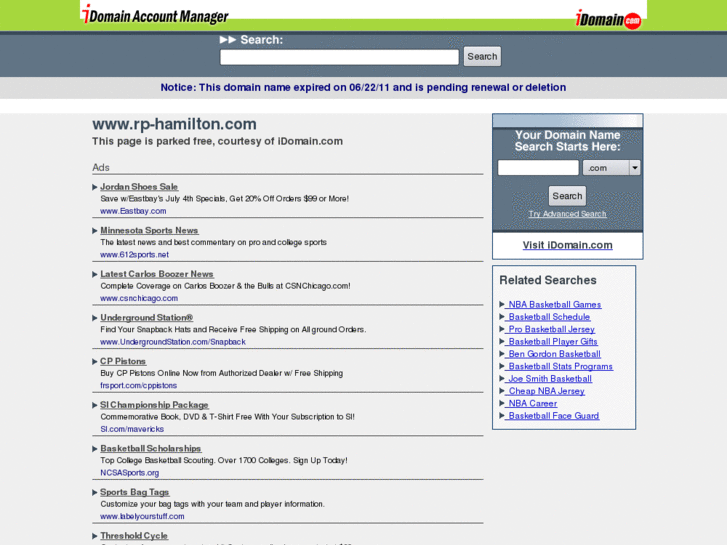This screenshot has height=545, width=727.
Task: Follow the SI.com/mavericks link
Action: (x=132, y=429)
